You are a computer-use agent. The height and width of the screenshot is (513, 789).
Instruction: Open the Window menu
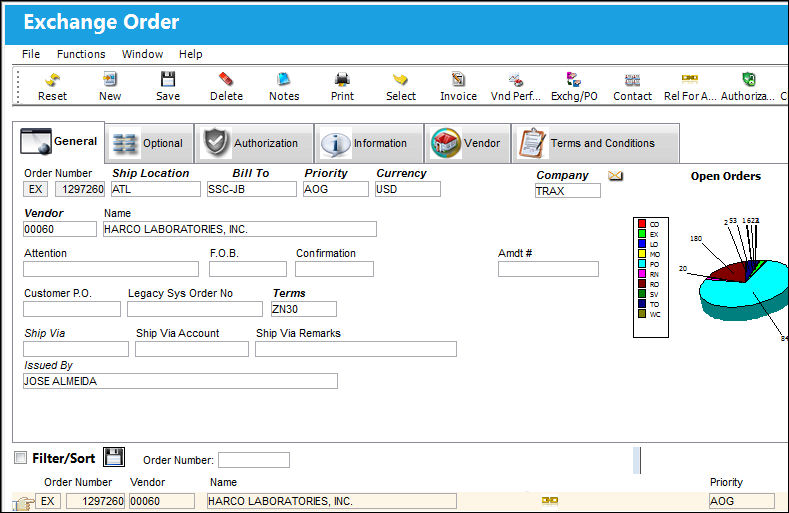click(142, 54)
